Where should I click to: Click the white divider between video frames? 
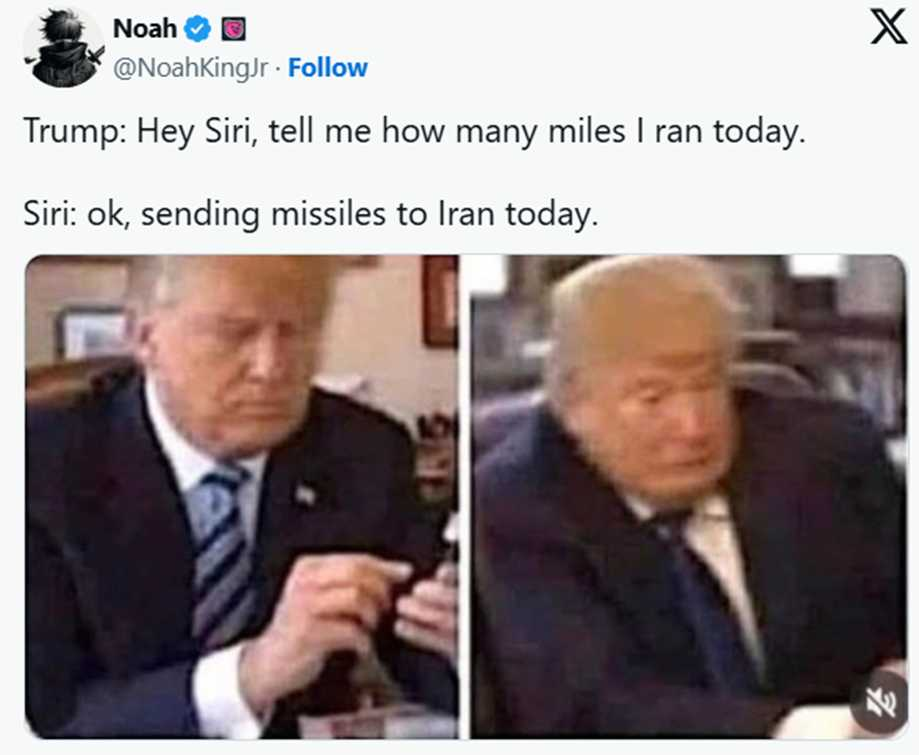[x=465, y=496]
